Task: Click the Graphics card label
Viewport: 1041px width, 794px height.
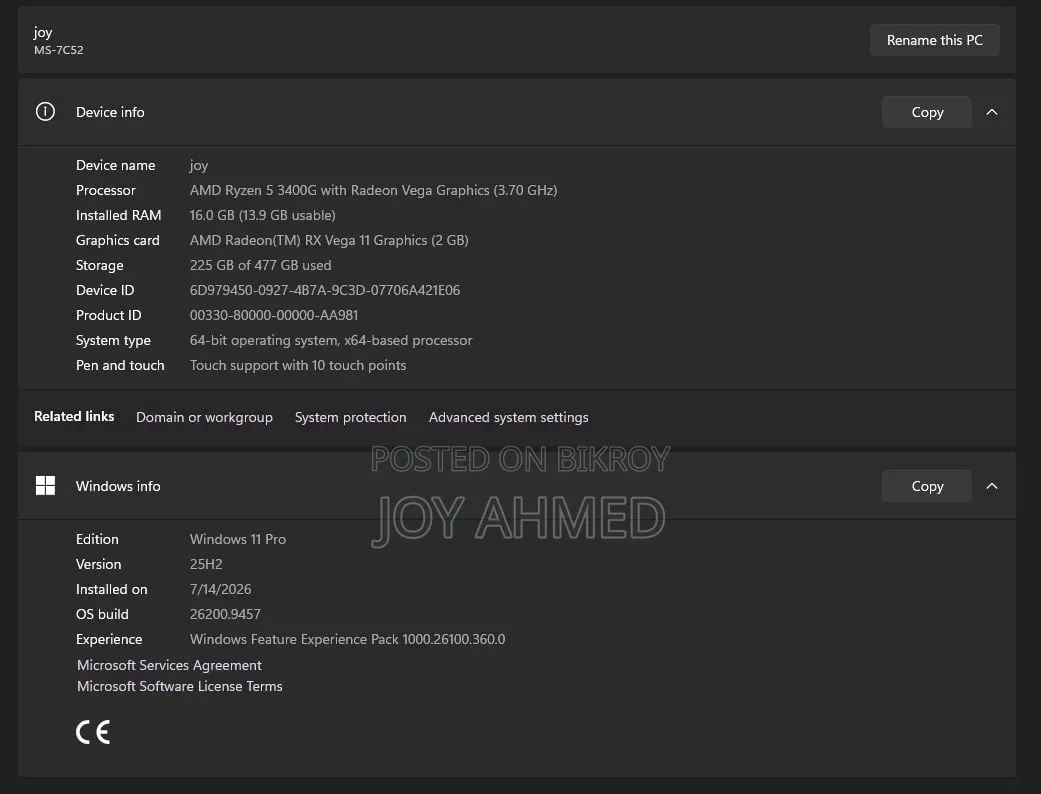Action: [118, 240]
